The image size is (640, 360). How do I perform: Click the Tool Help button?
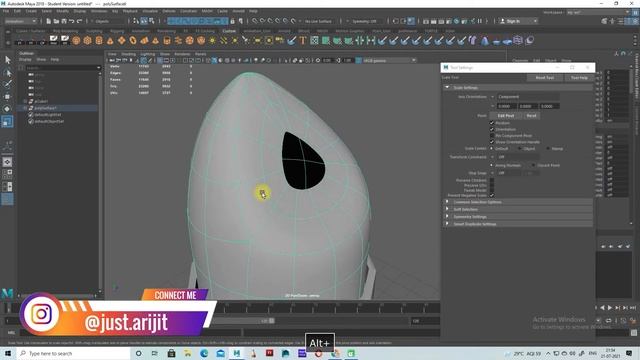click(x=579, y=78)
